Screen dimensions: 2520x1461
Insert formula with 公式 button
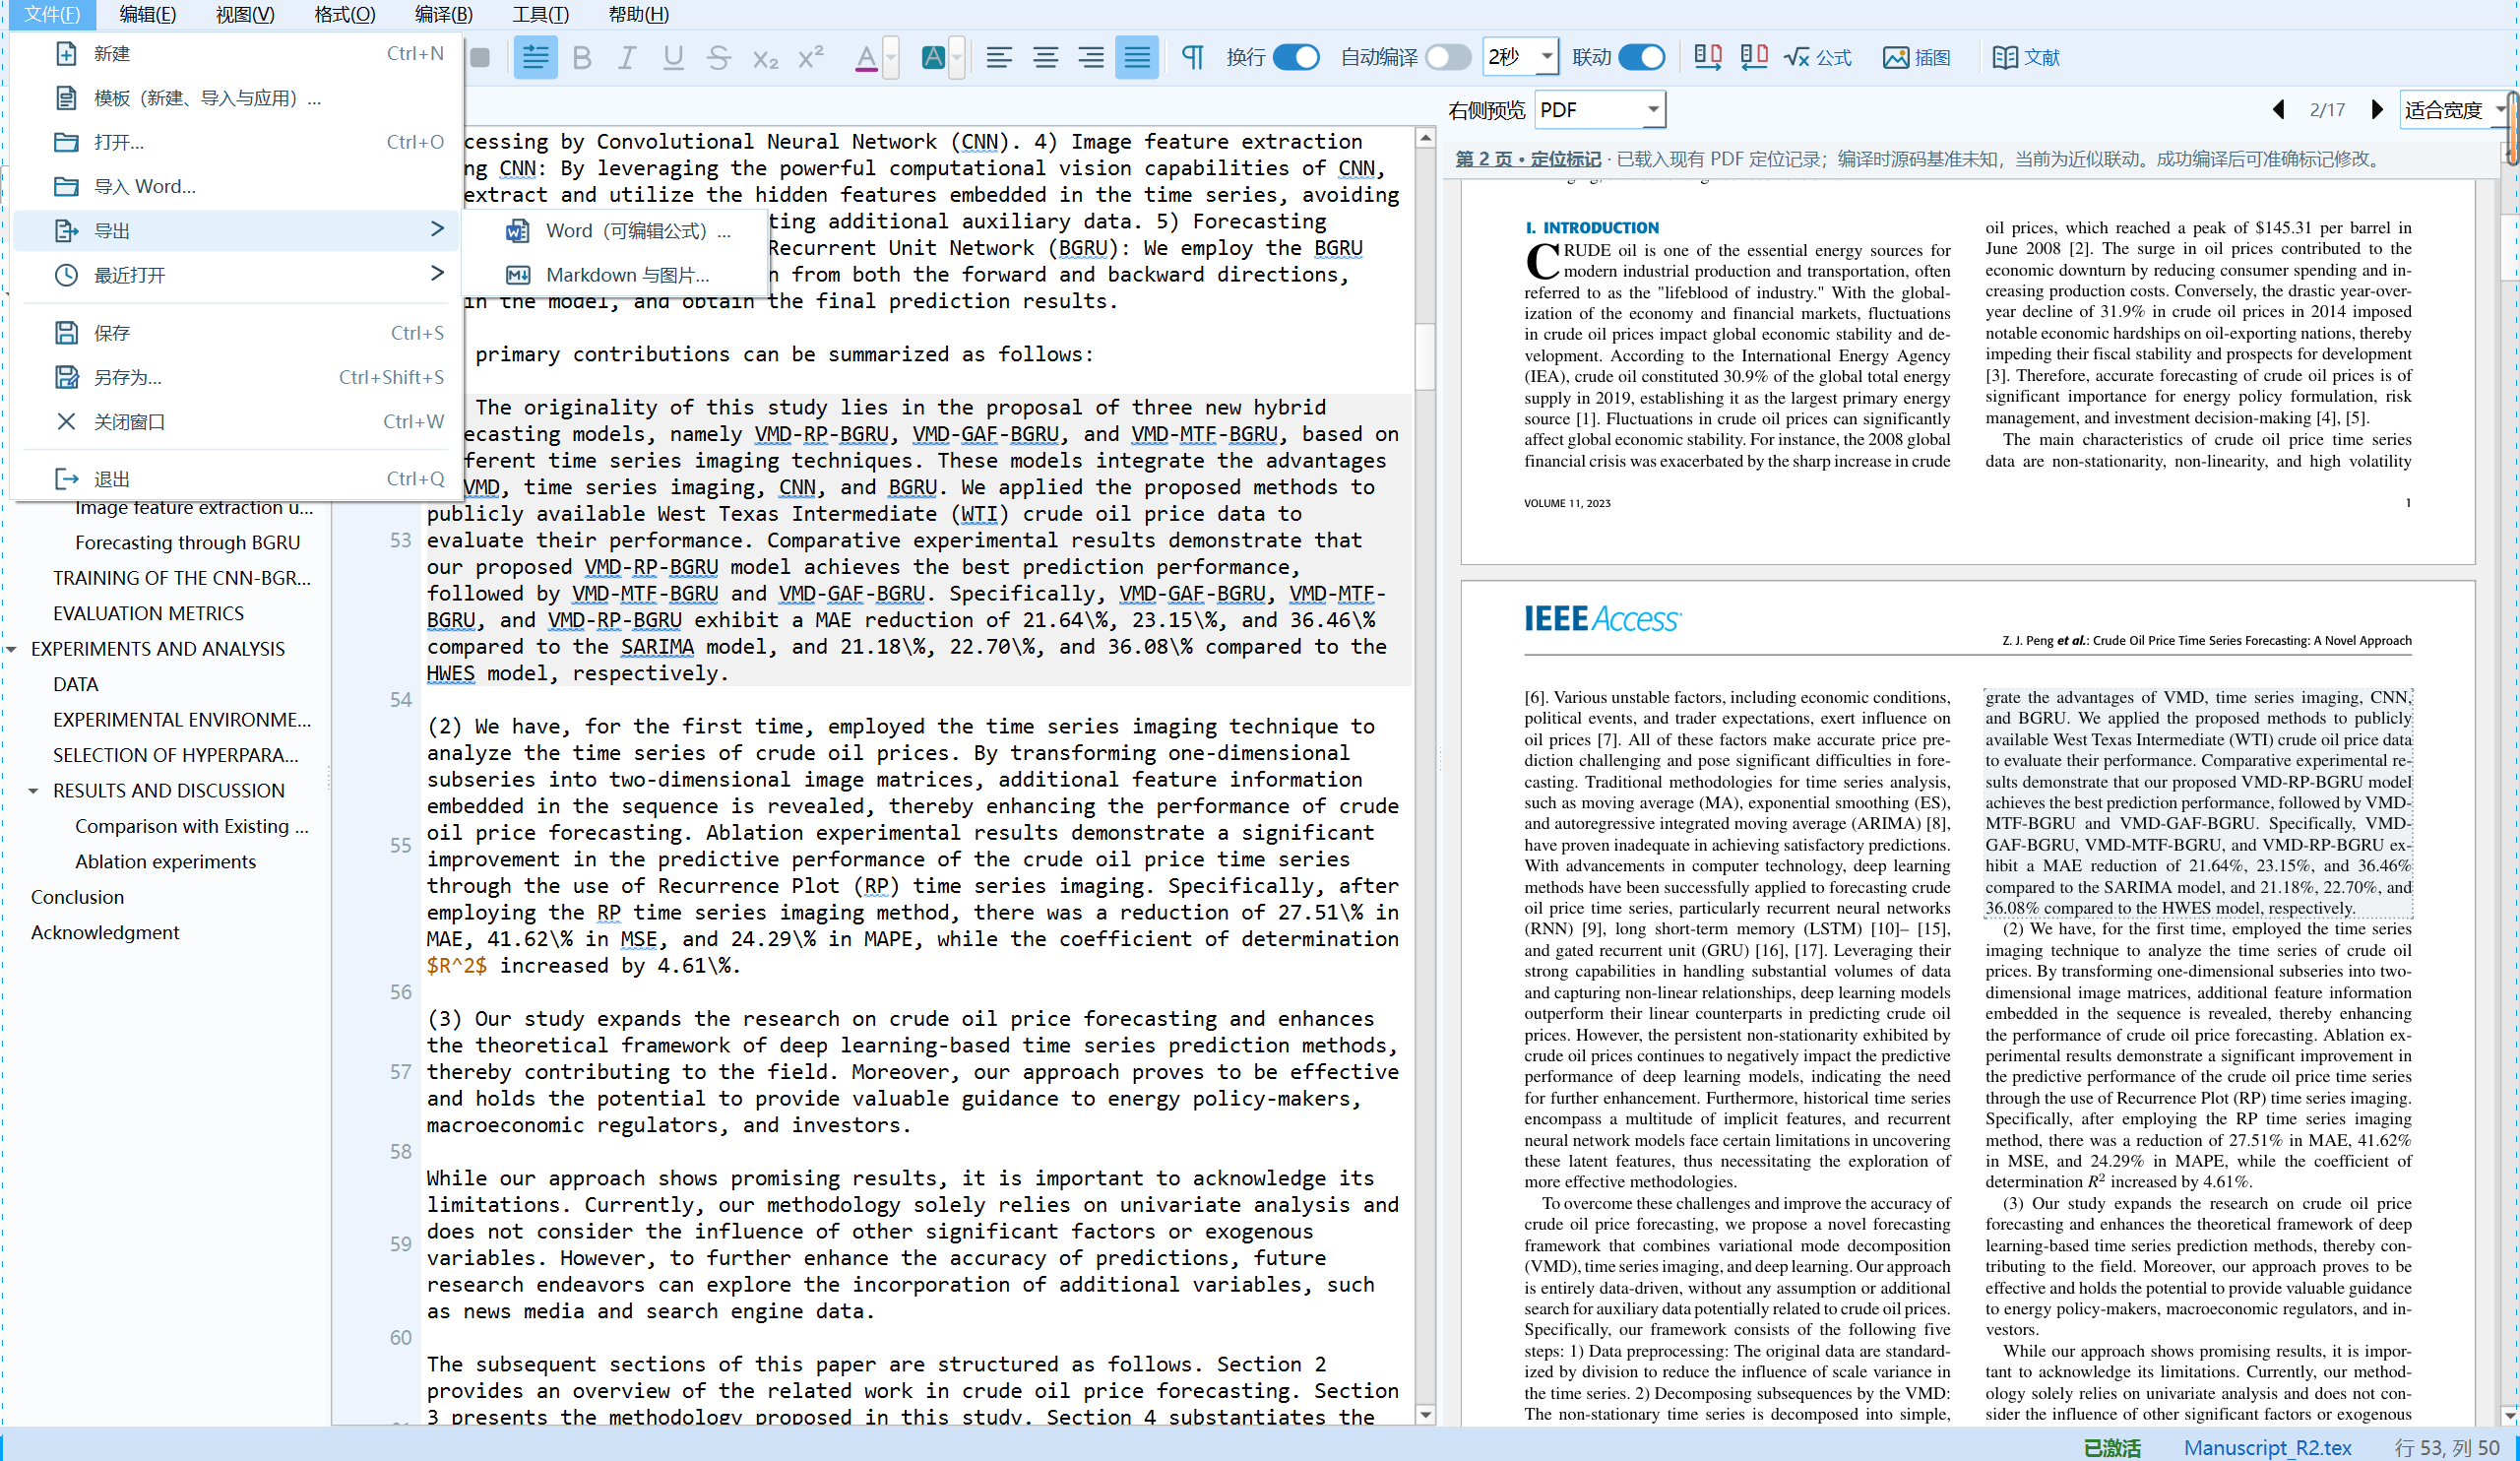point(1818,58)
